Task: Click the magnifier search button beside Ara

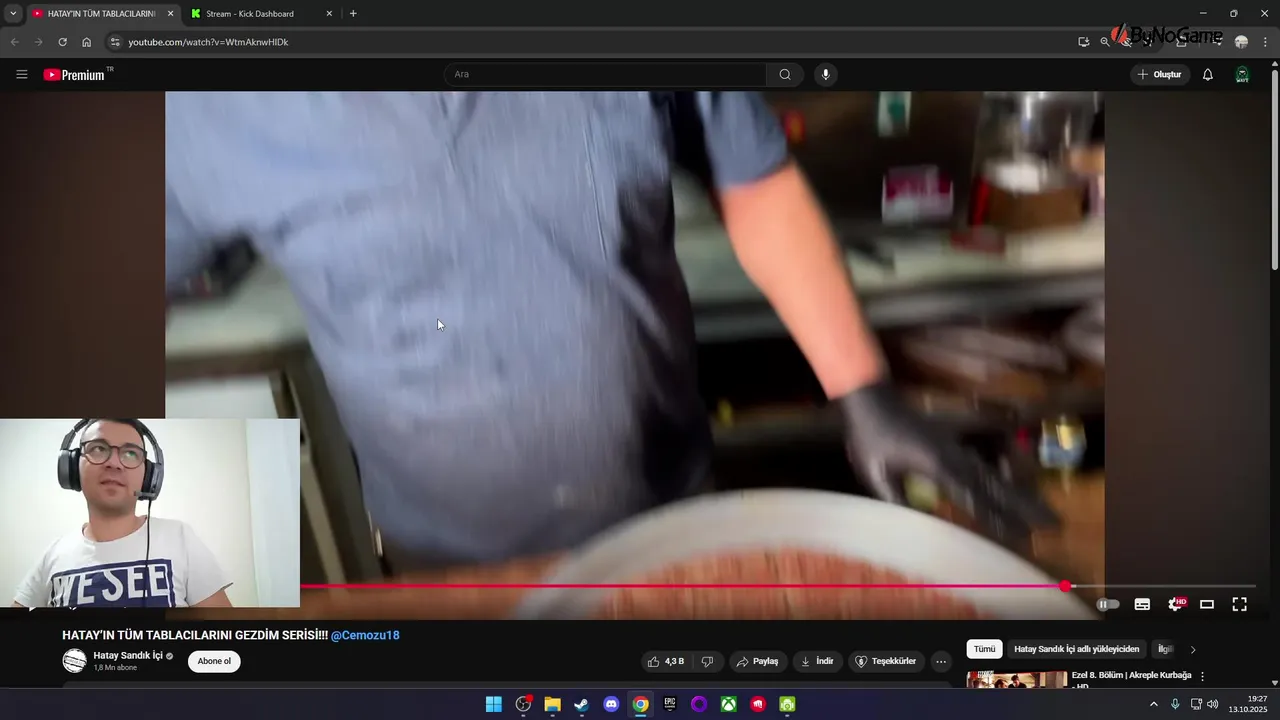Action: pyautogui.click(x=785, y=74)
